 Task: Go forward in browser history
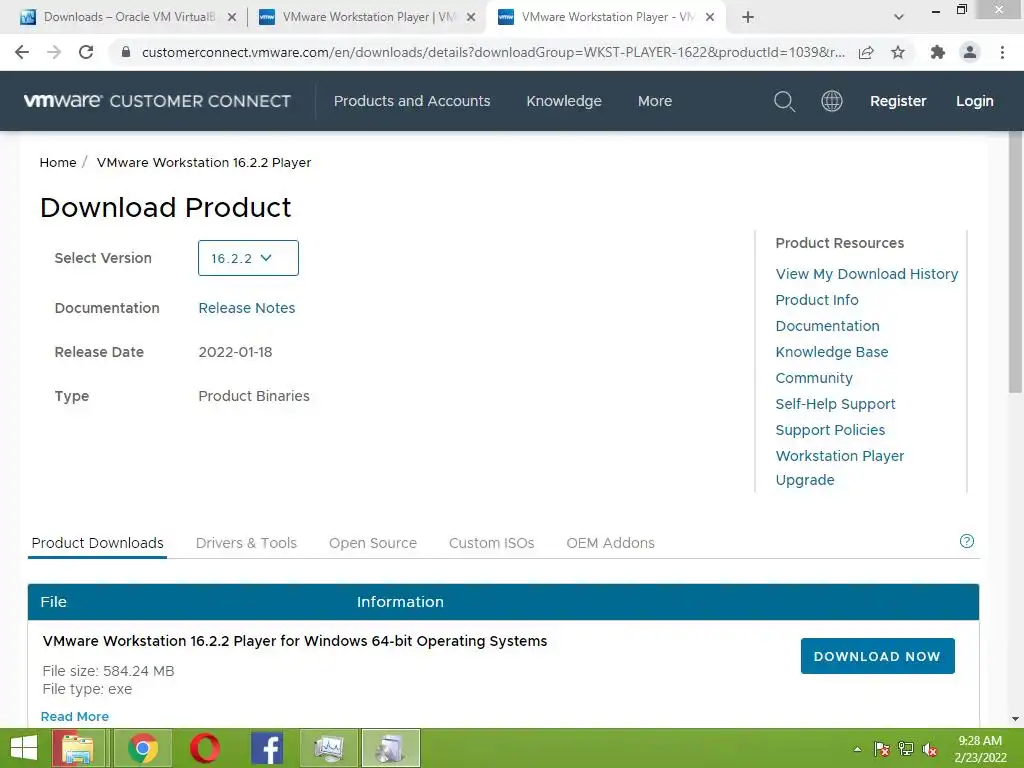point(54,52)
